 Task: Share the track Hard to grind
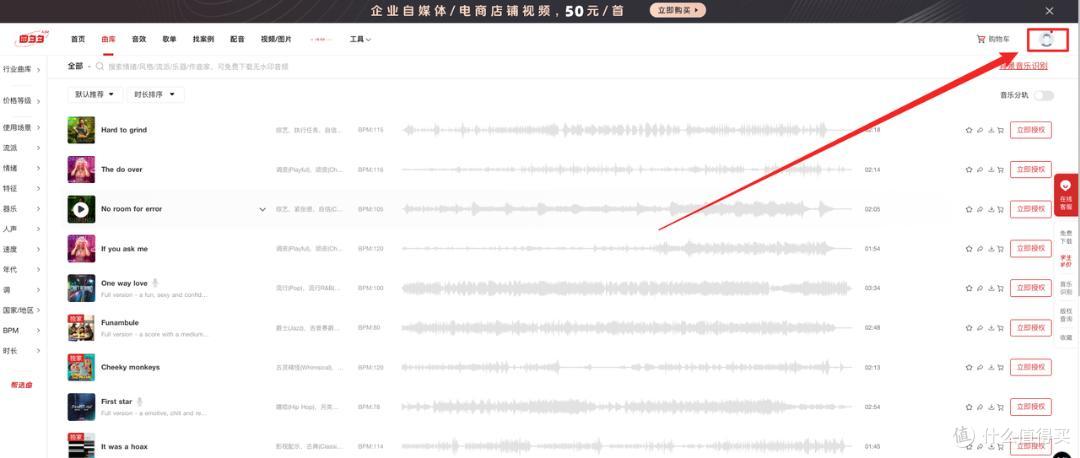click(979, 130)
